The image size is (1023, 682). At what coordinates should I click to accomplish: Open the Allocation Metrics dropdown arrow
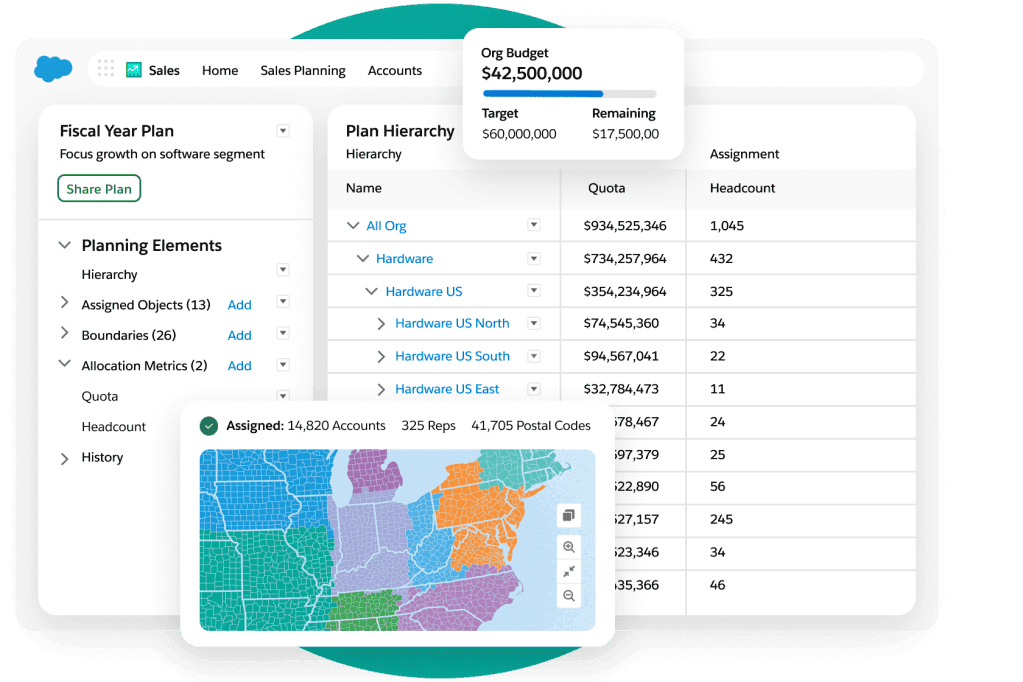pyautogui.click(x=283, y=364)
